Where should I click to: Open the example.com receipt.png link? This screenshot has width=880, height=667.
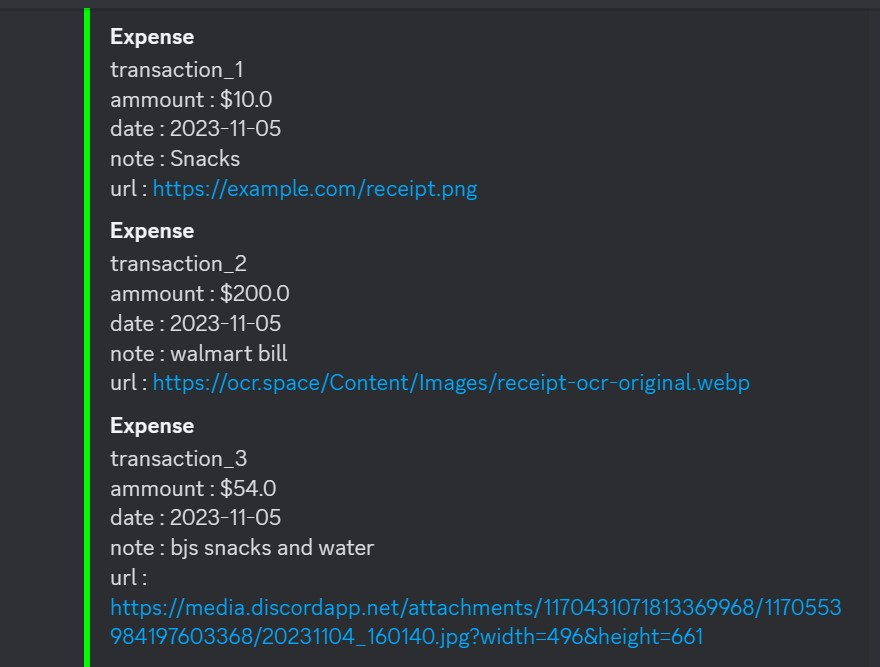point(315,189)
